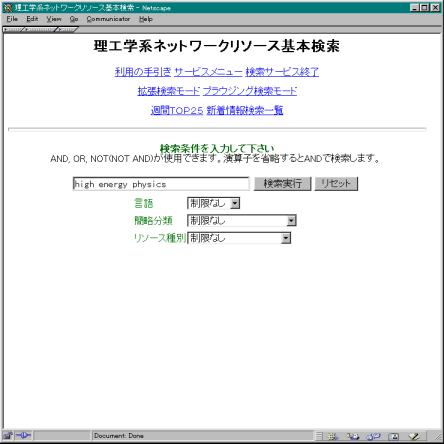This screenshot has height=444, width=444.
Task: Click the リセット reset button
Action: point(336,184)
